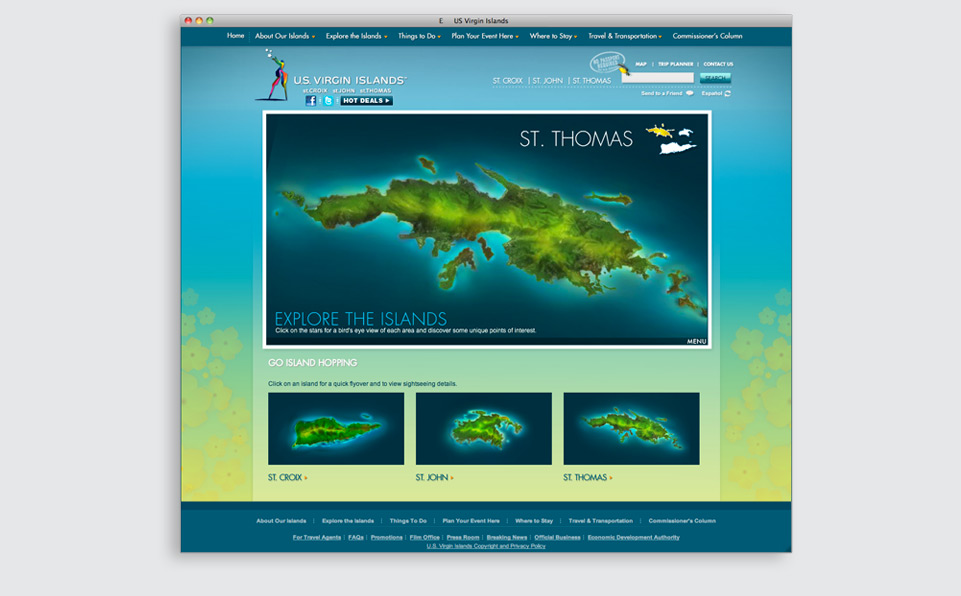
Task: Click the St. Thomas island thumbnail
Action: point(631,429)
